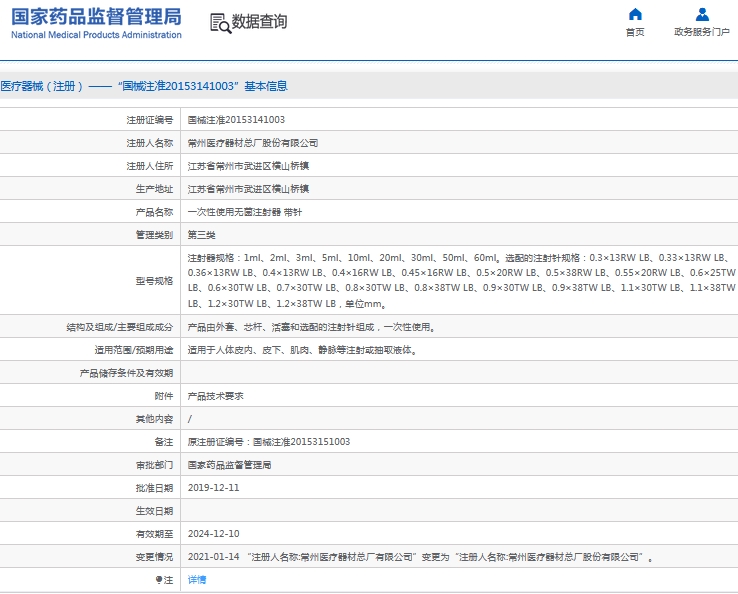
Task: Click the management class value 第三类
Action: click(201, 235)
